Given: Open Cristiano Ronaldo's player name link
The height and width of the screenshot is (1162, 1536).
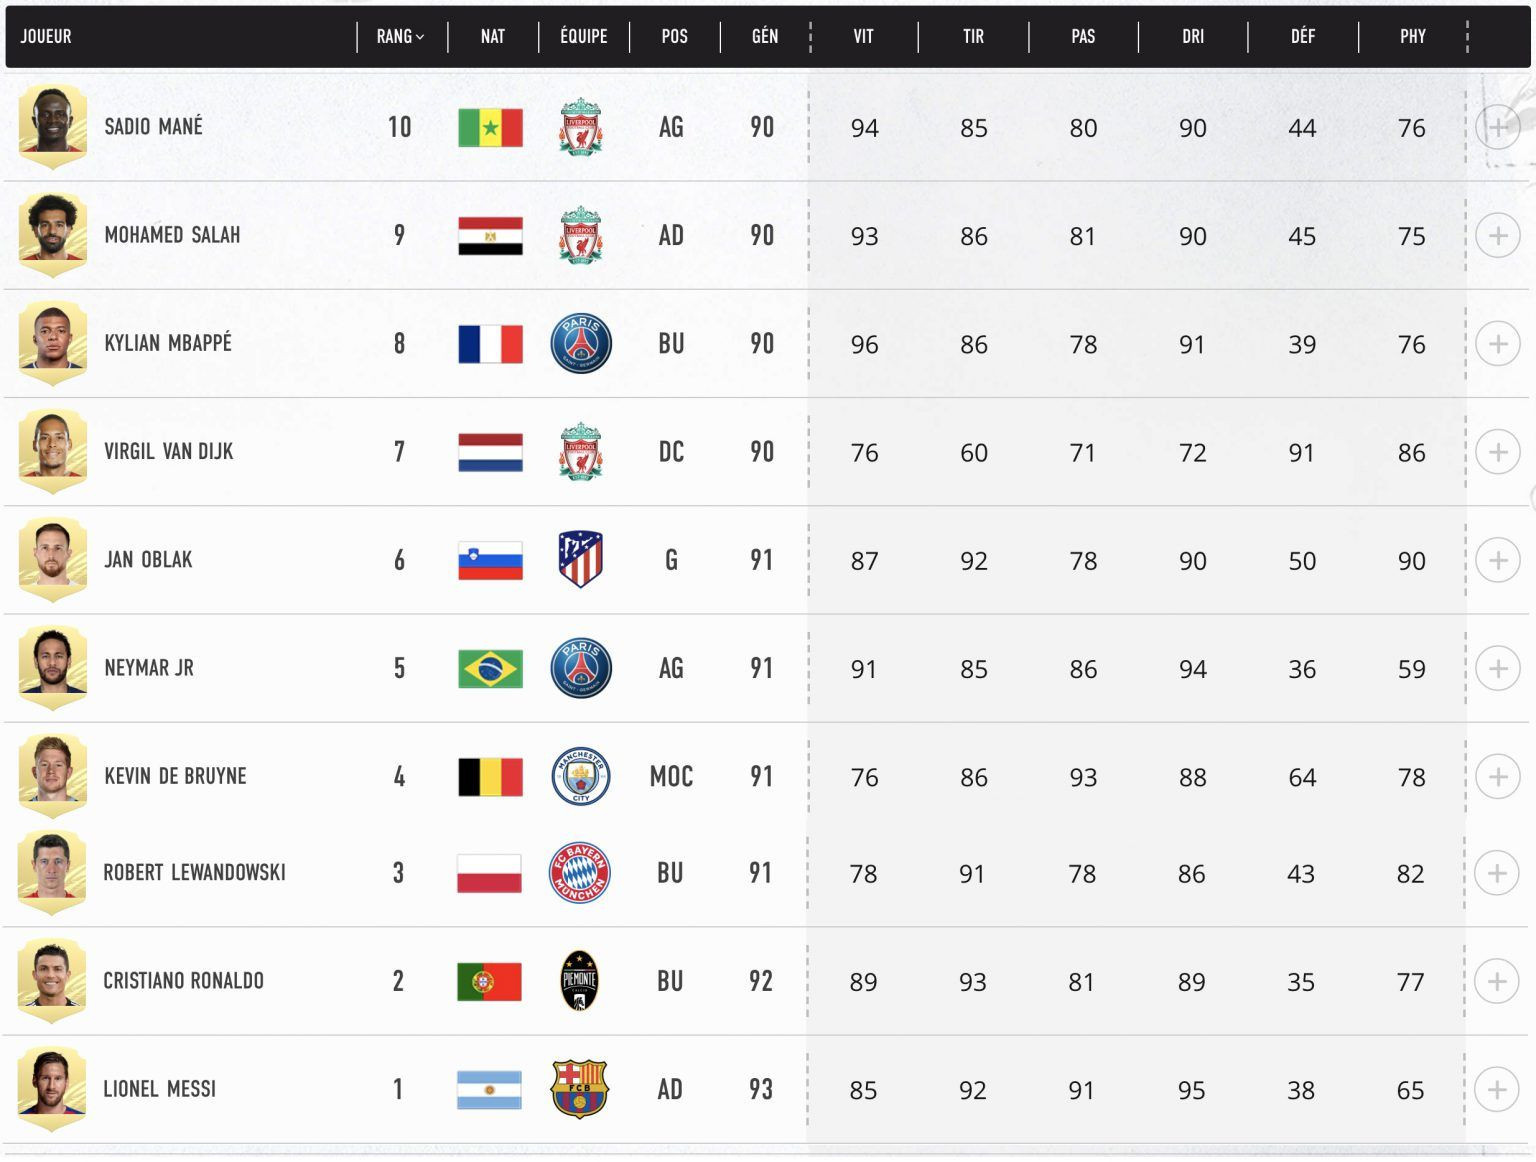Looking at the screenshot, I should coord(184,981).
